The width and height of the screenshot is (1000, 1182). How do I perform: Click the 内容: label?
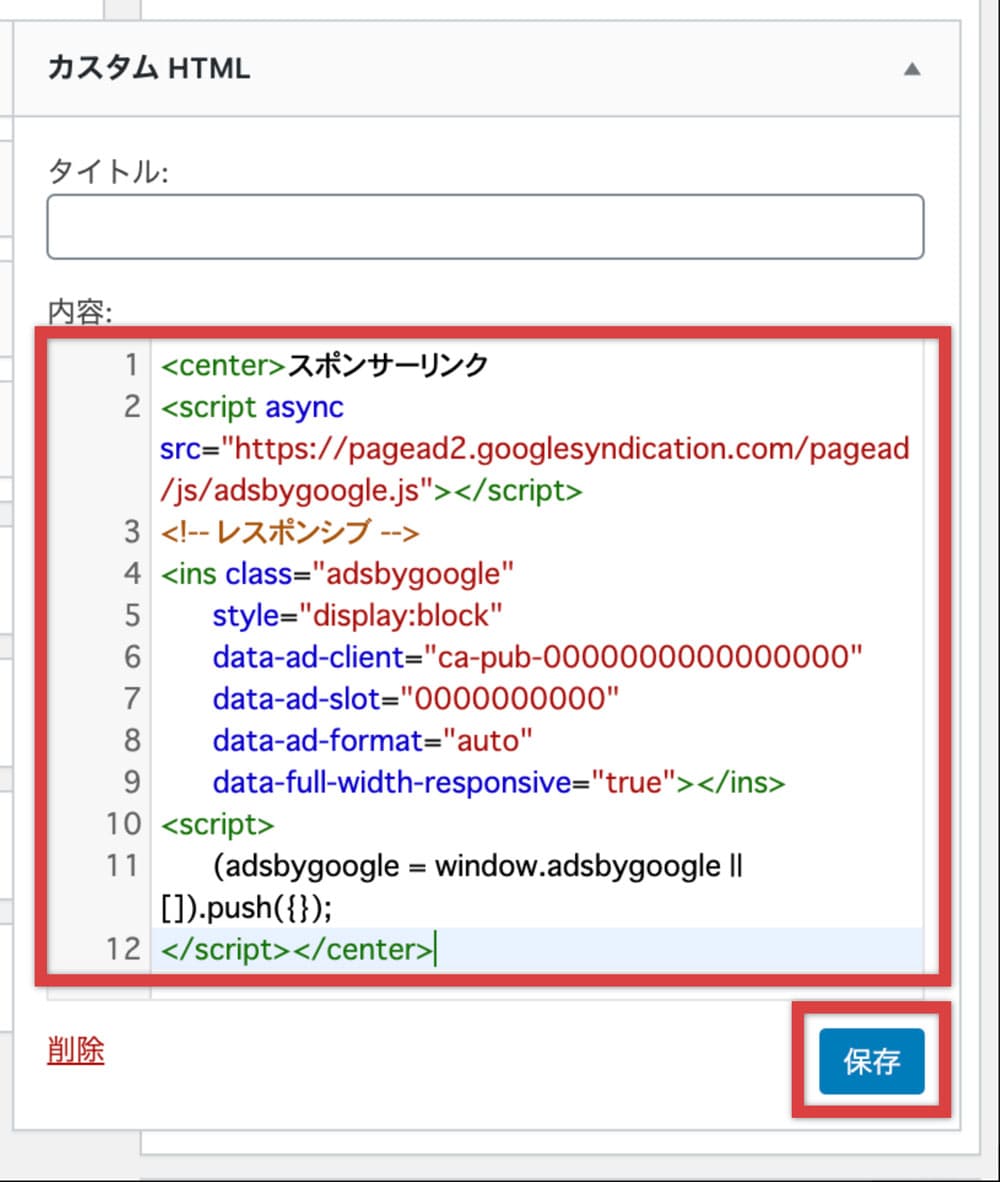[80, 311]
